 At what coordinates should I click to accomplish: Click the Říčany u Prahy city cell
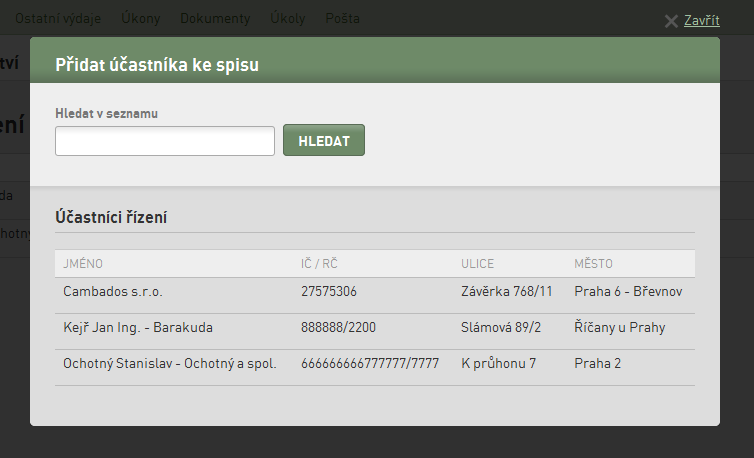point(620,328)
